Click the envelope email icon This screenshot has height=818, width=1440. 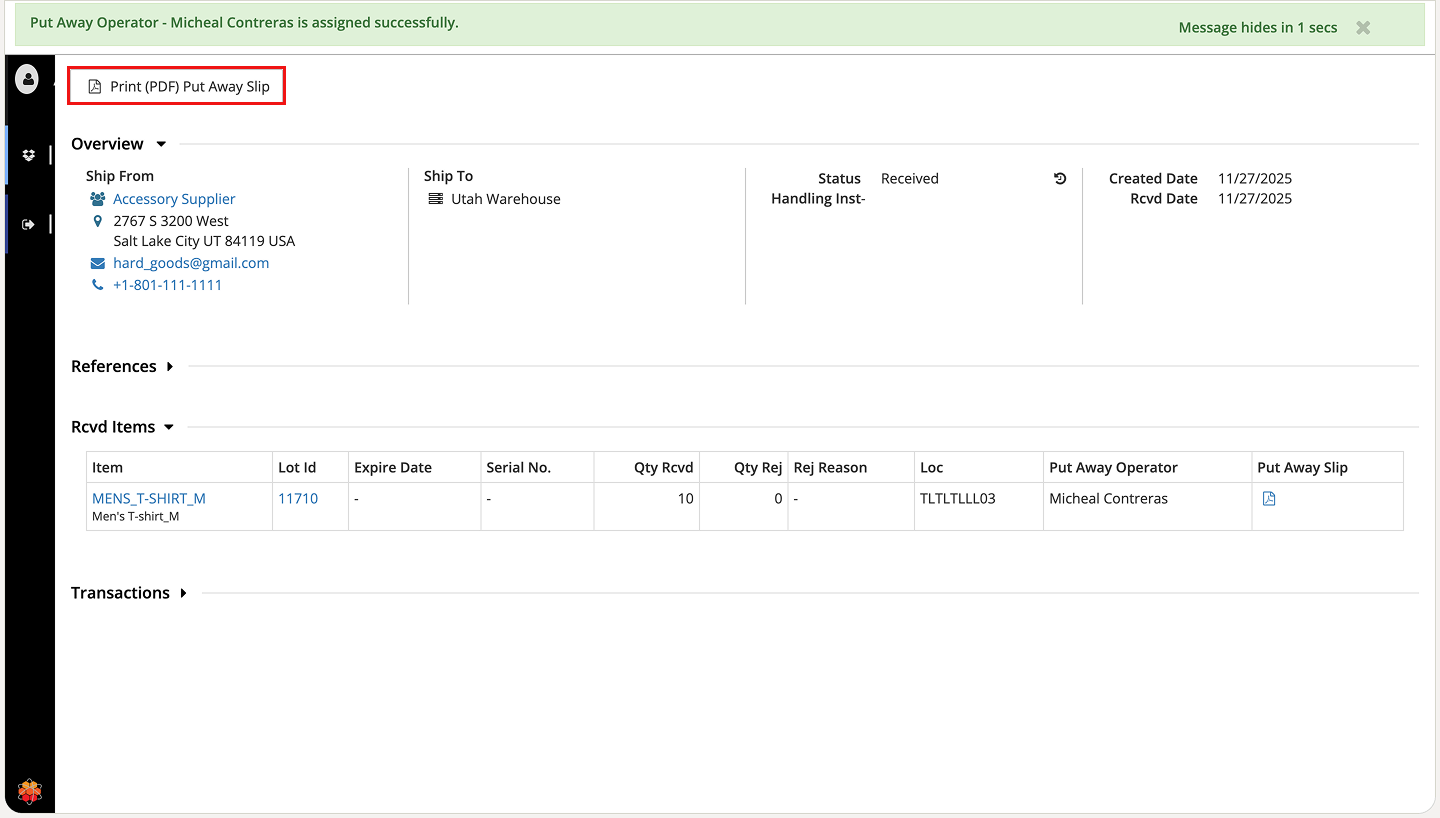98,263
